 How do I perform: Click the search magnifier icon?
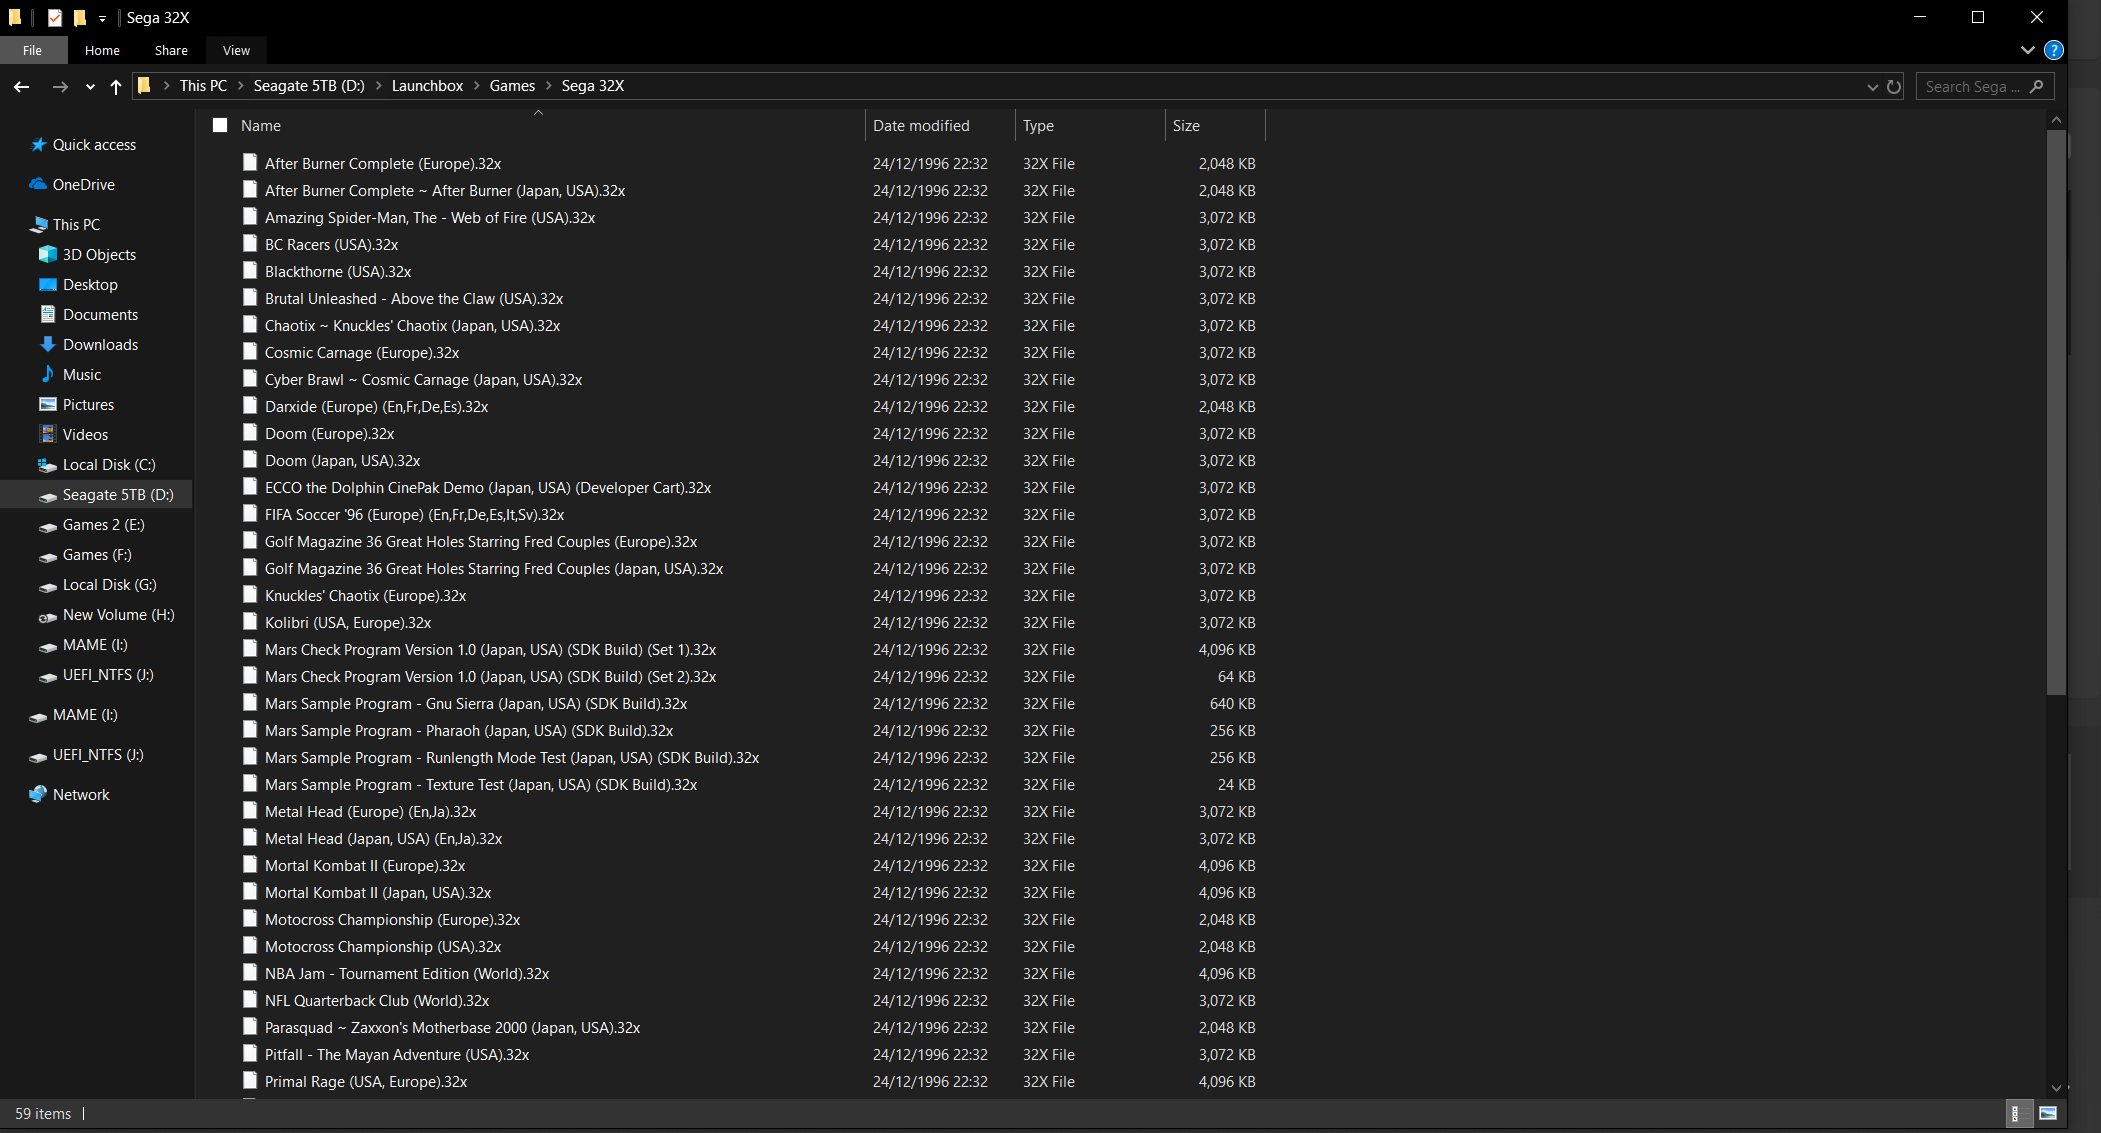pos(2037,87)
